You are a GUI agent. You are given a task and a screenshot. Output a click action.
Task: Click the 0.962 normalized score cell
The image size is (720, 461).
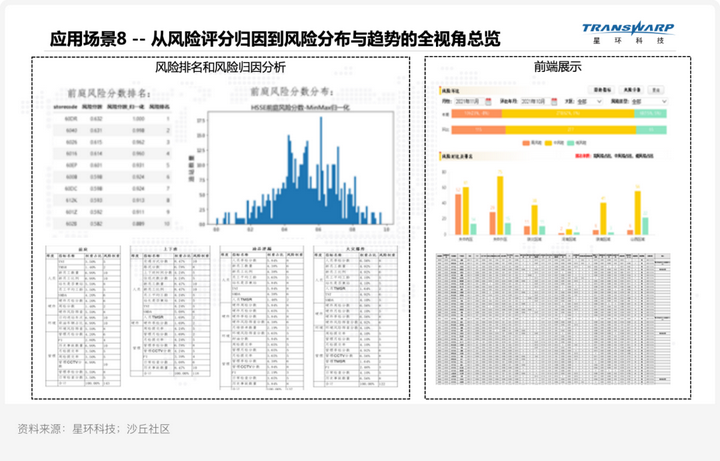pyautogui.click(x=138, y=142)
